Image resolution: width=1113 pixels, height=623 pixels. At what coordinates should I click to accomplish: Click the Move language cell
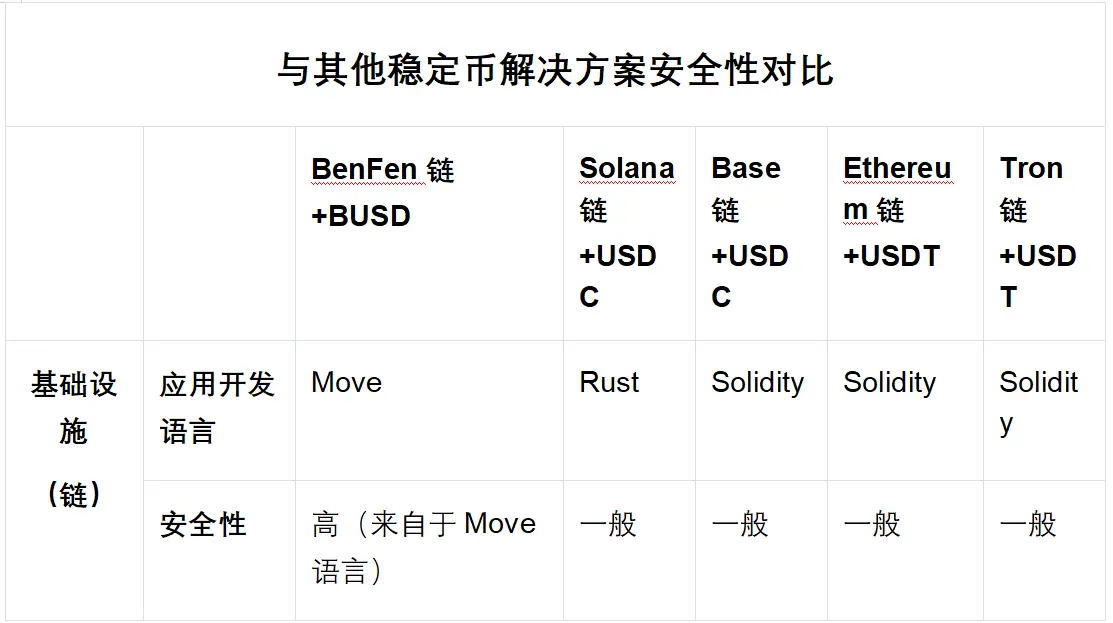[x=347, y=383]
